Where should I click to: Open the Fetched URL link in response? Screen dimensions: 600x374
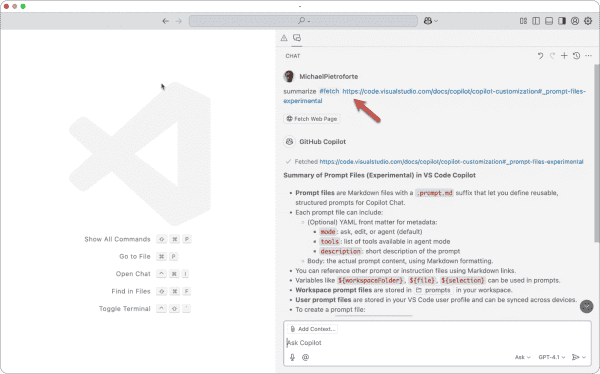[451, 162]
